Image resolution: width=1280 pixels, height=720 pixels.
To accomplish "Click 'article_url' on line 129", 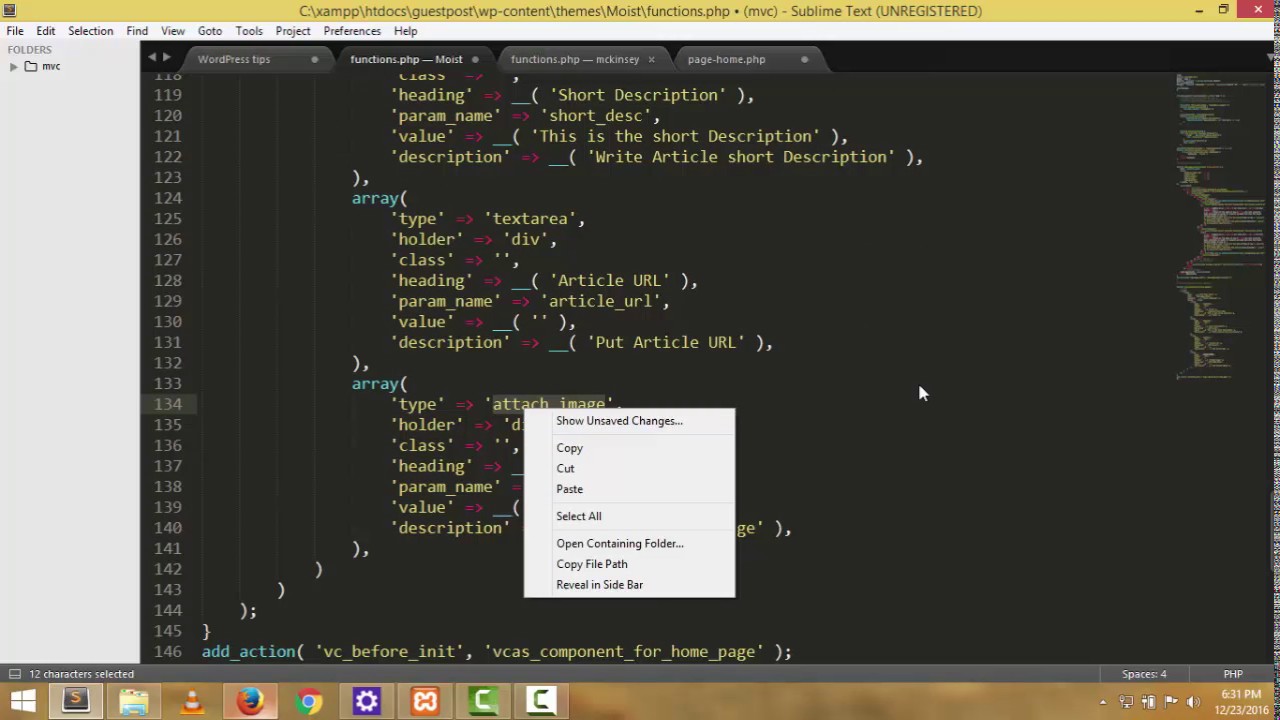I will point(600,301).
